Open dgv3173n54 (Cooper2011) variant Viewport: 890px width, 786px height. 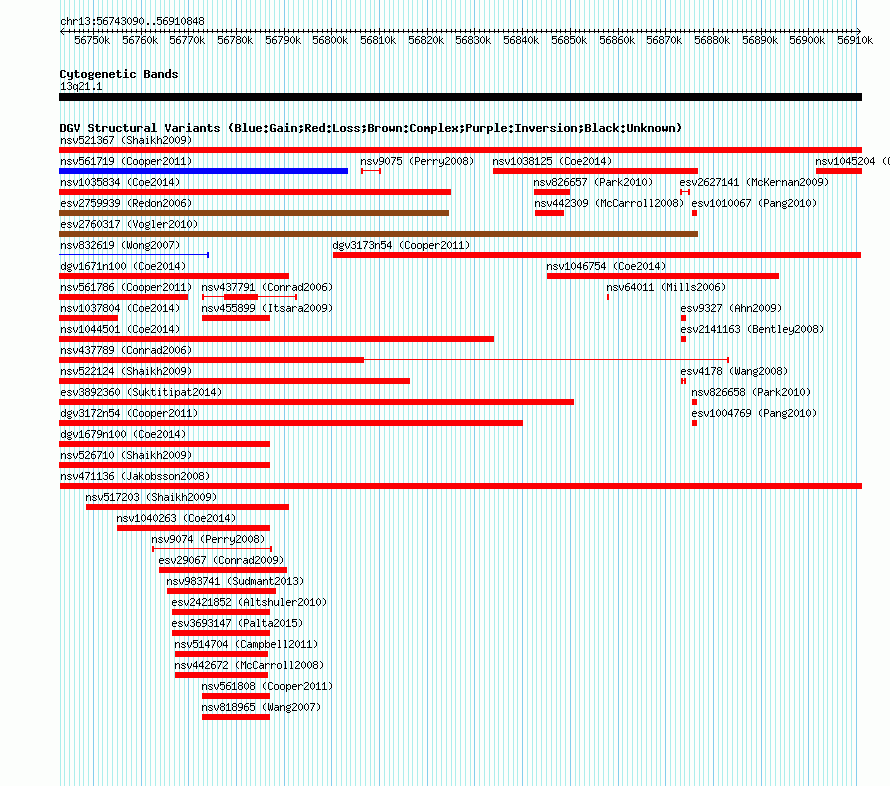[401, 245]
